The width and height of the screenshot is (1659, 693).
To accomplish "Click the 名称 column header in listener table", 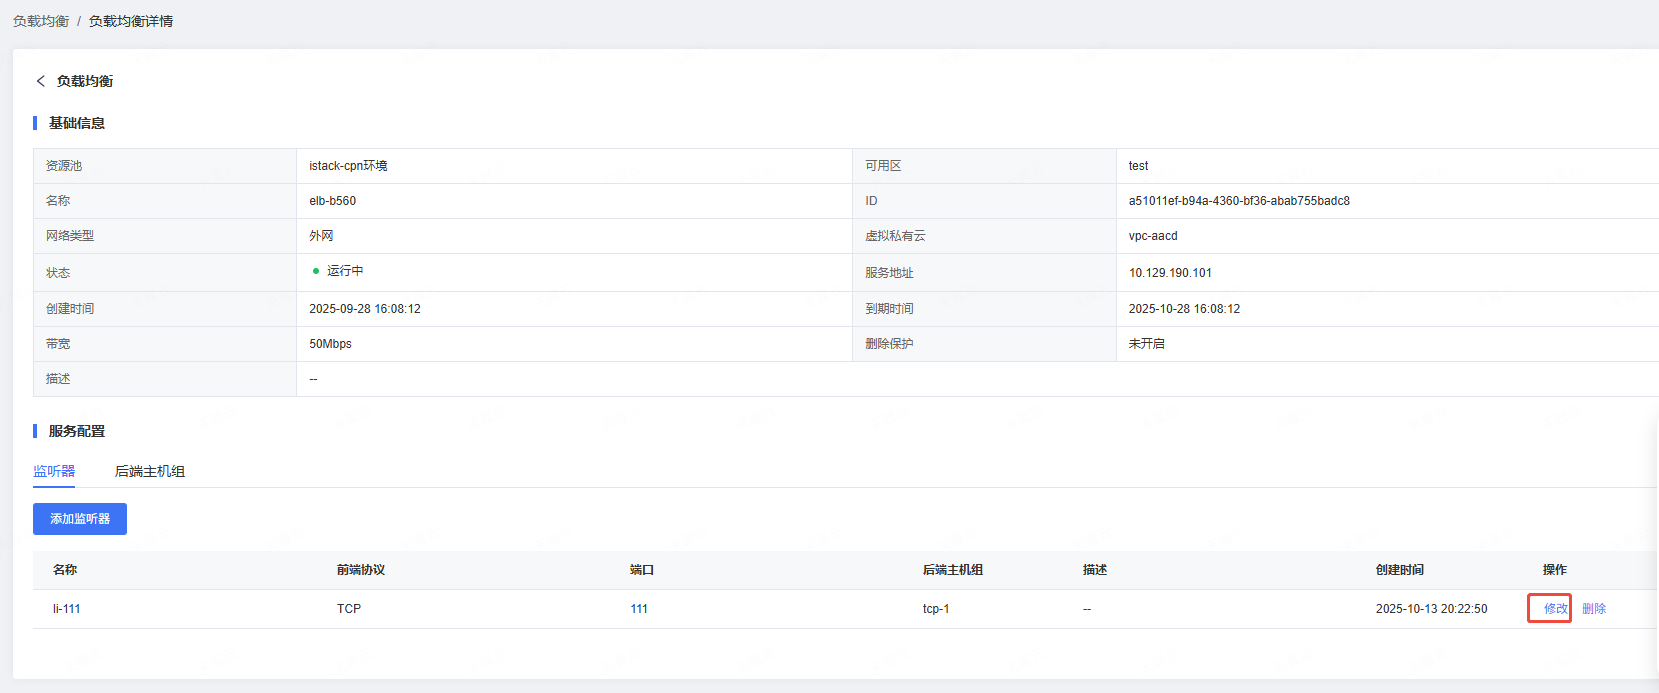I will pos(65,570).
